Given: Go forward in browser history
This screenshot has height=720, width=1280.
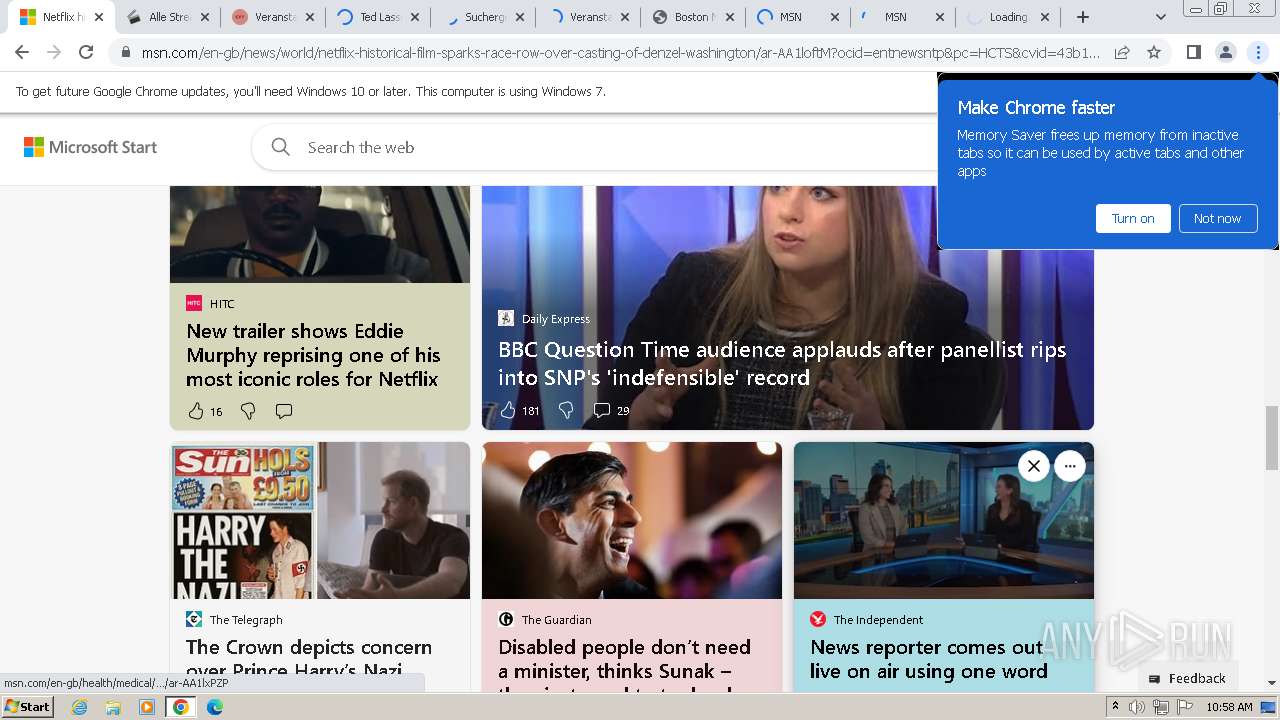Looking at the screenshot, I should 54,52.
